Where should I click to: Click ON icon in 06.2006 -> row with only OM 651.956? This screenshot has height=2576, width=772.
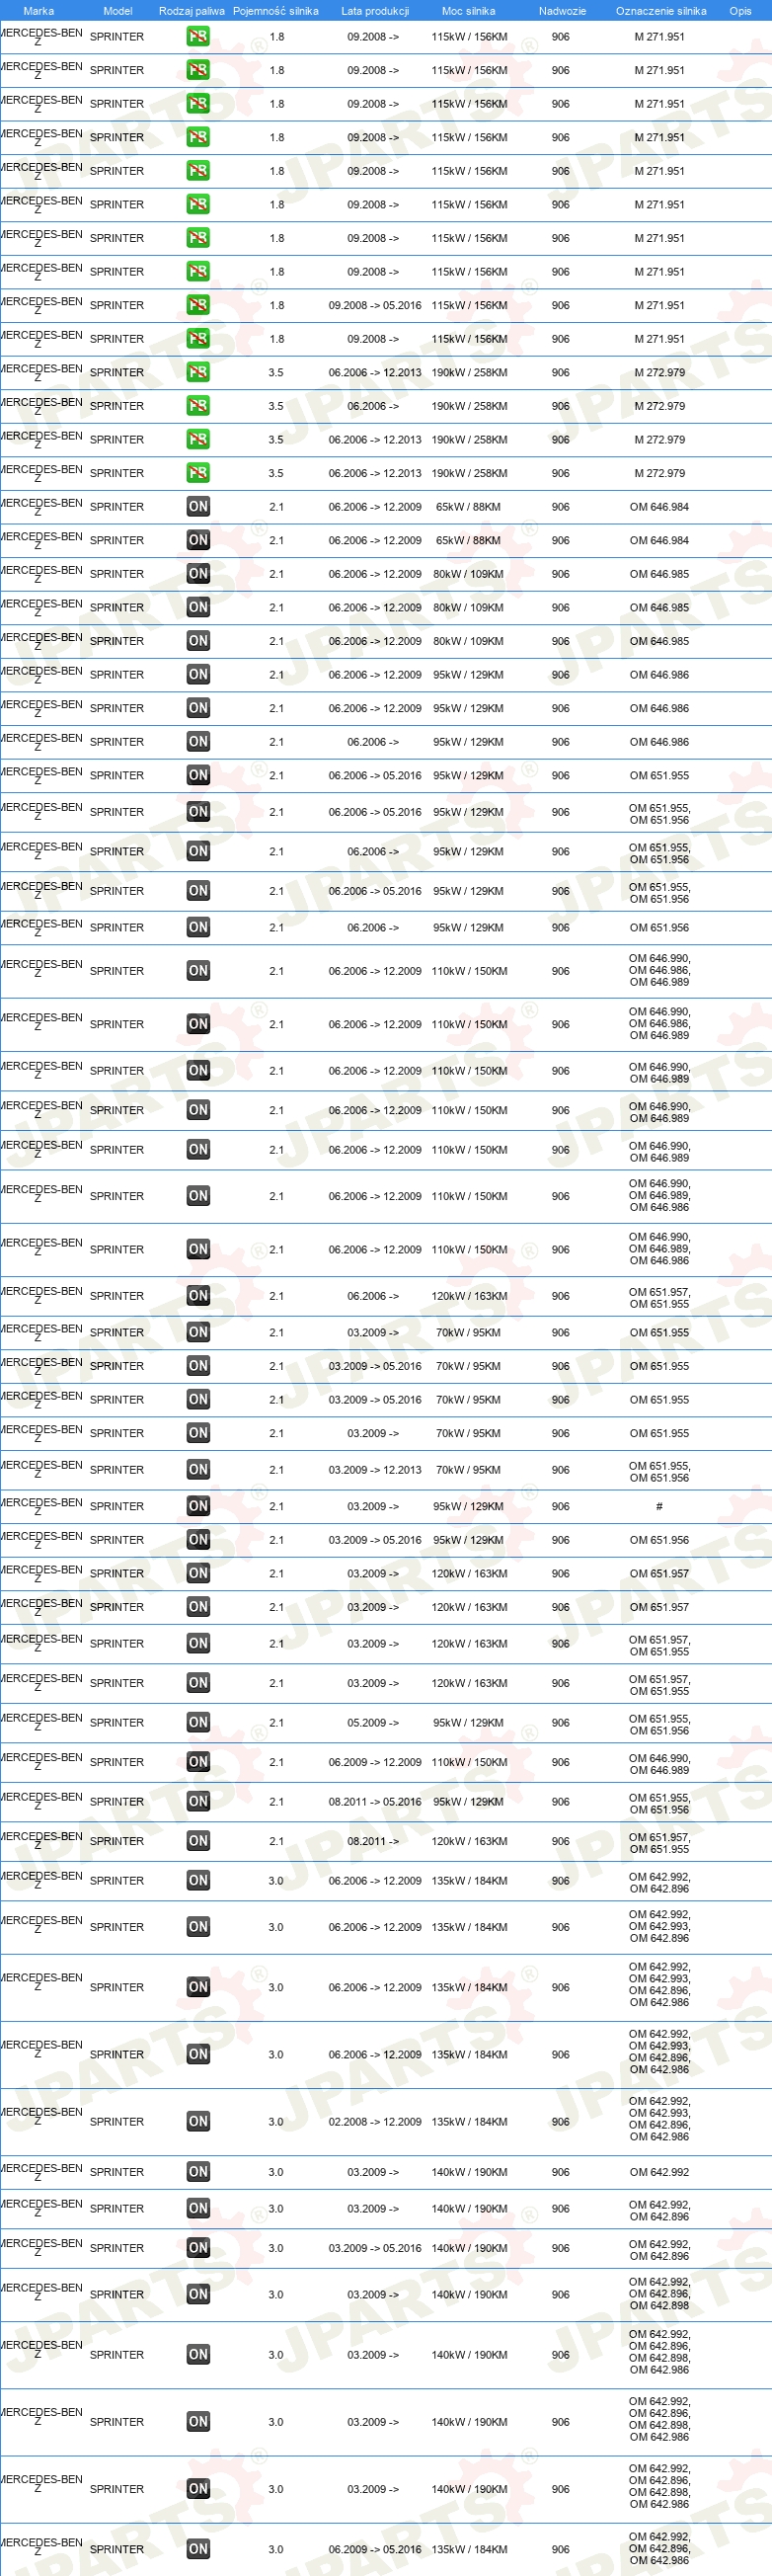coord(198,928)
